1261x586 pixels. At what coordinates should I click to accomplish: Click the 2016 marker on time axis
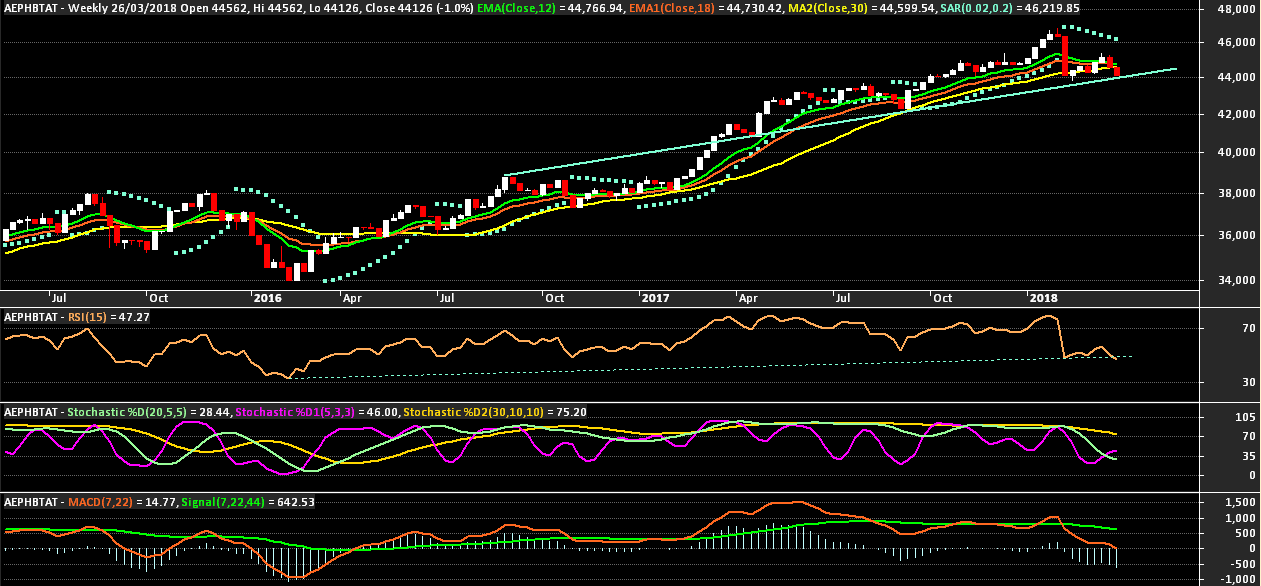pos(267,298)
